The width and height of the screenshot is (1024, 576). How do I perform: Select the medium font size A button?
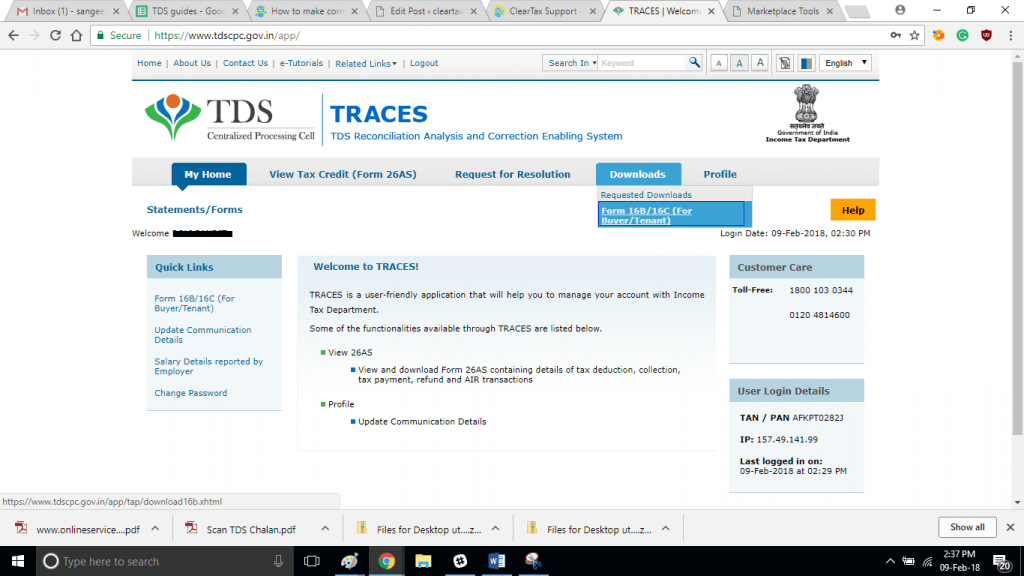[739, 63]
